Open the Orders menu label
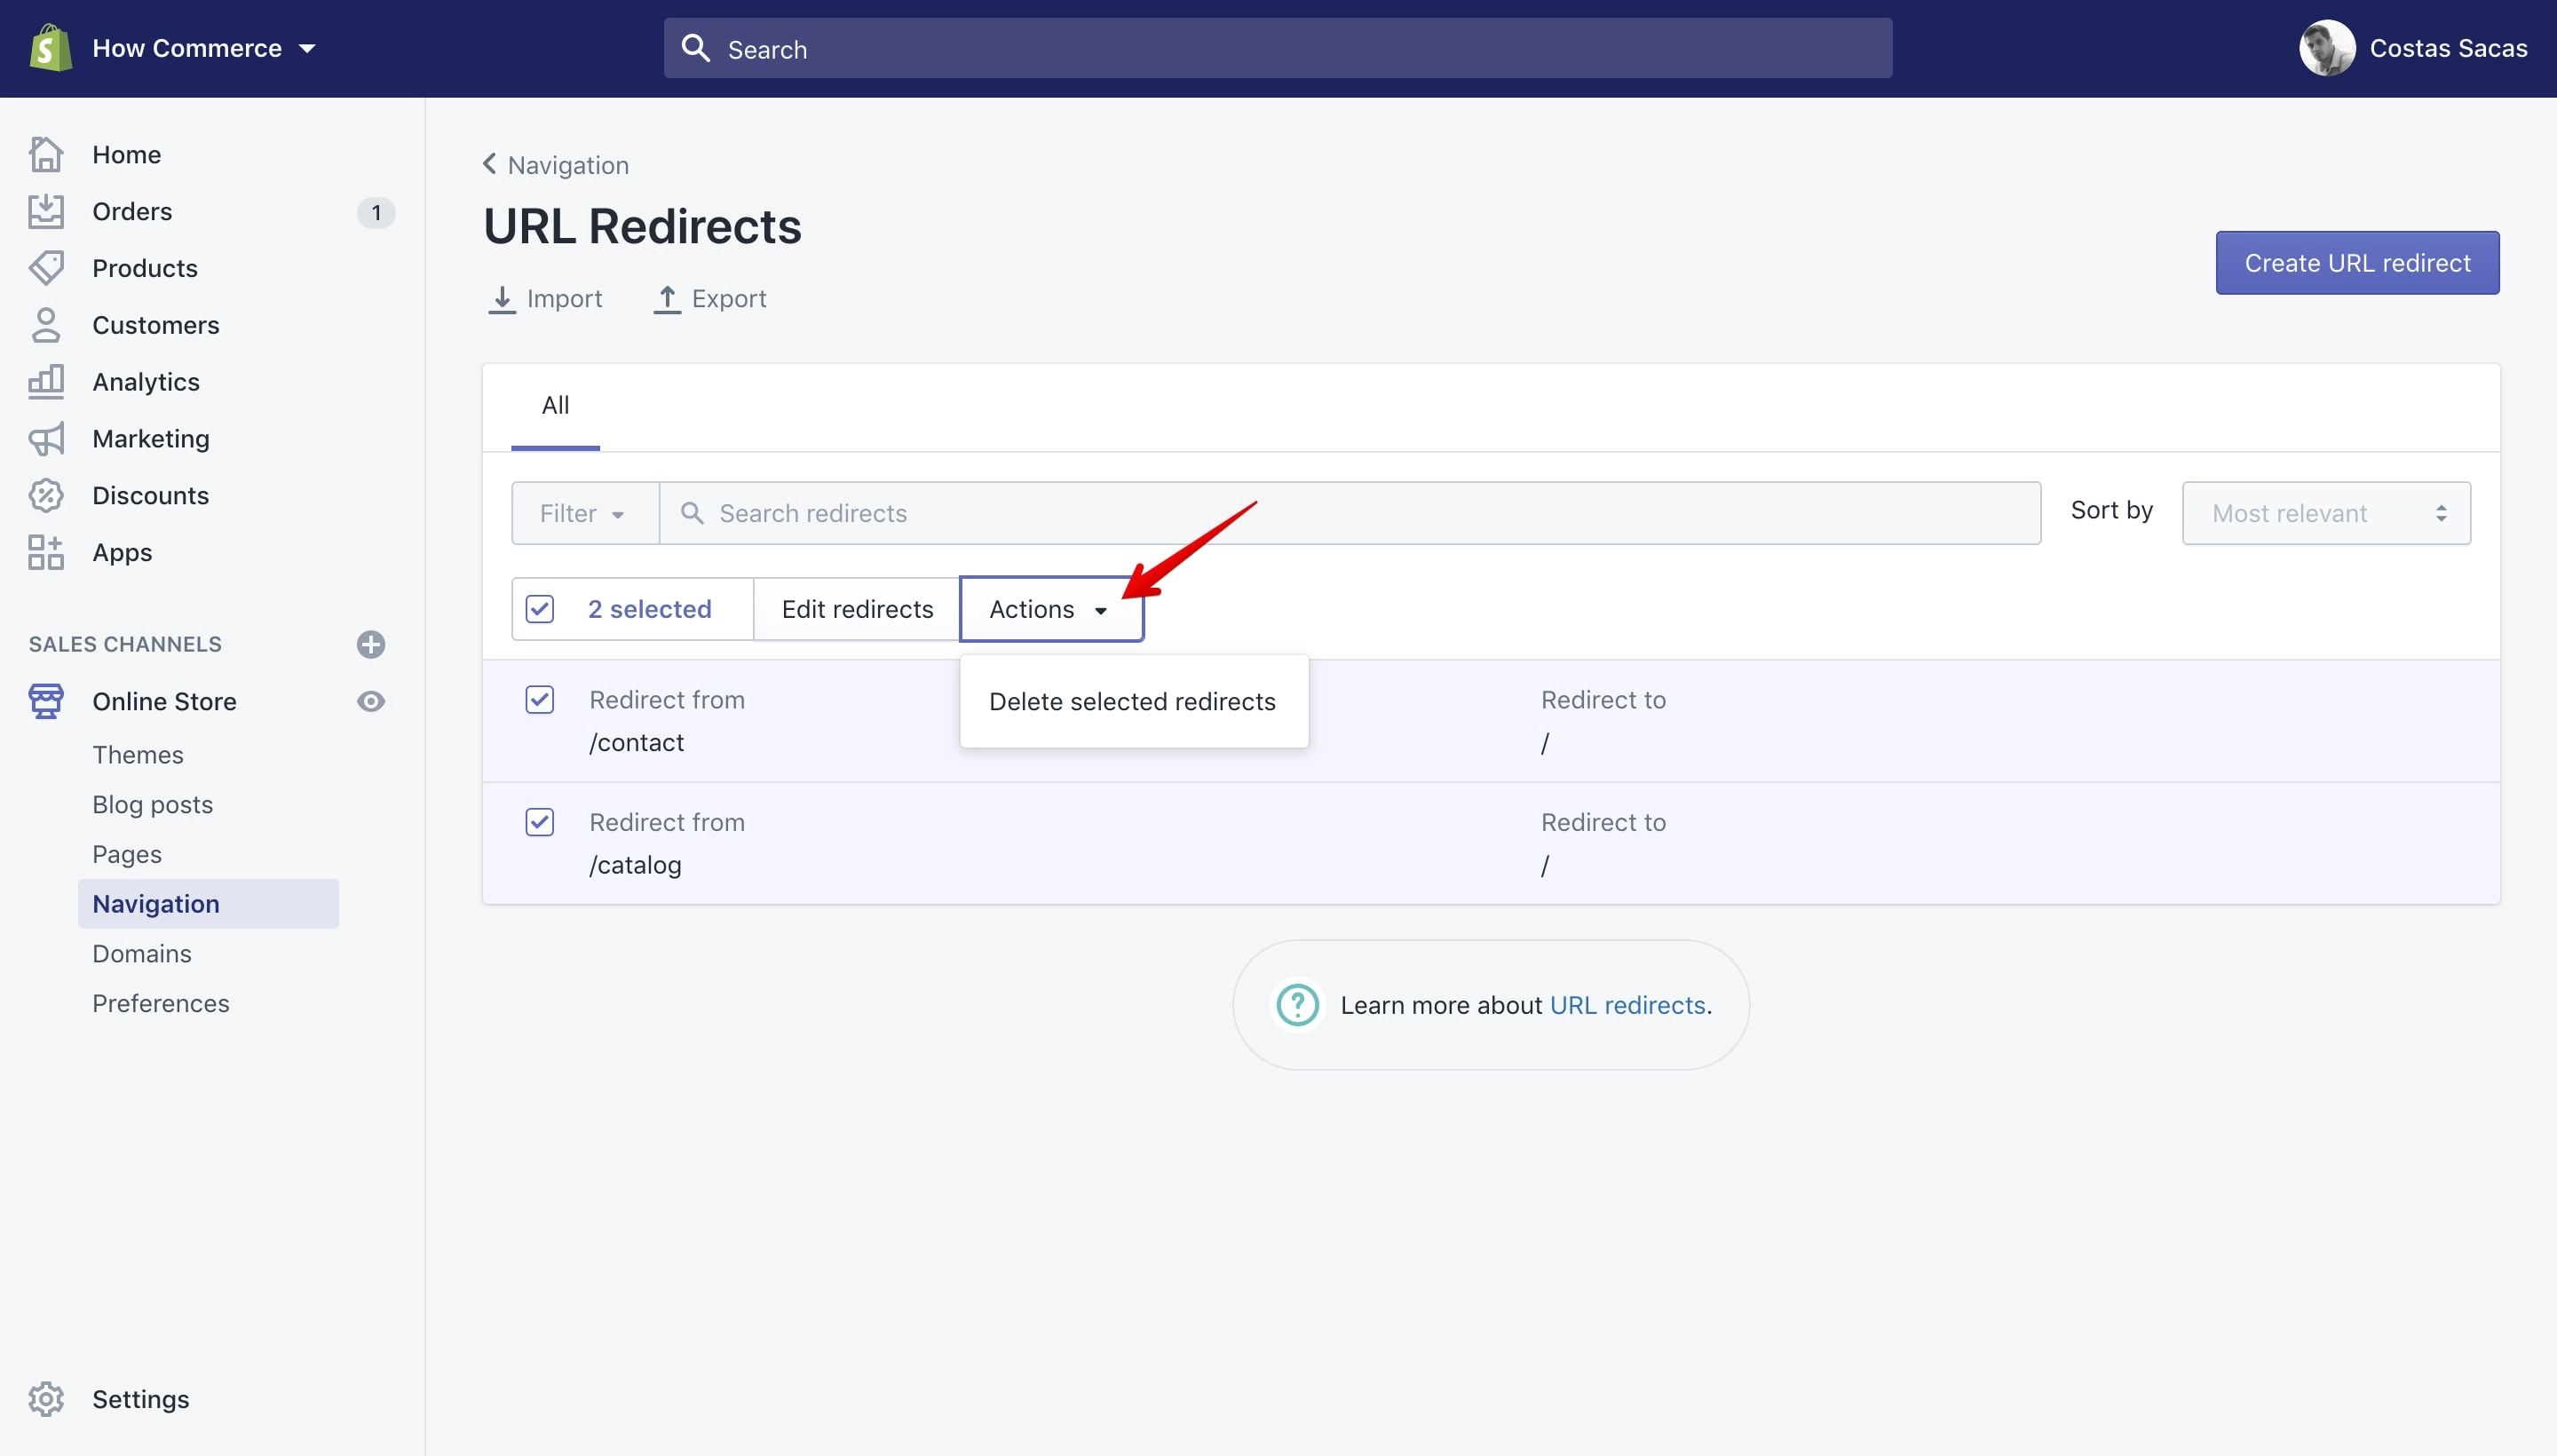This screenshot has height=1456, width=2557. (x=132, y=211)
